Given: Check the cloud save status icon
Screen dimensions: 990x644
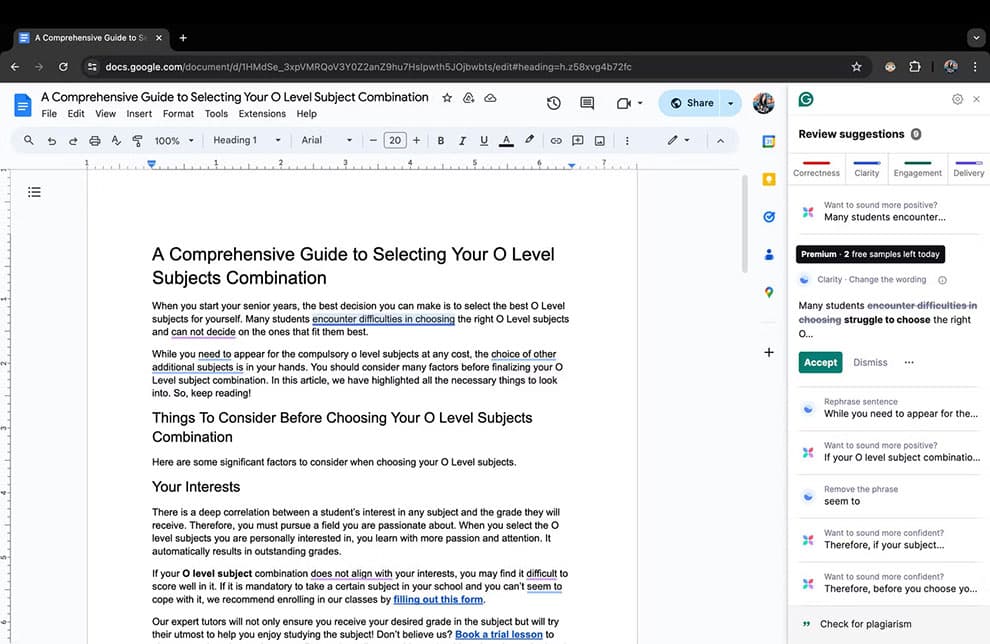Looking at the screenshot, I should 490,98.
